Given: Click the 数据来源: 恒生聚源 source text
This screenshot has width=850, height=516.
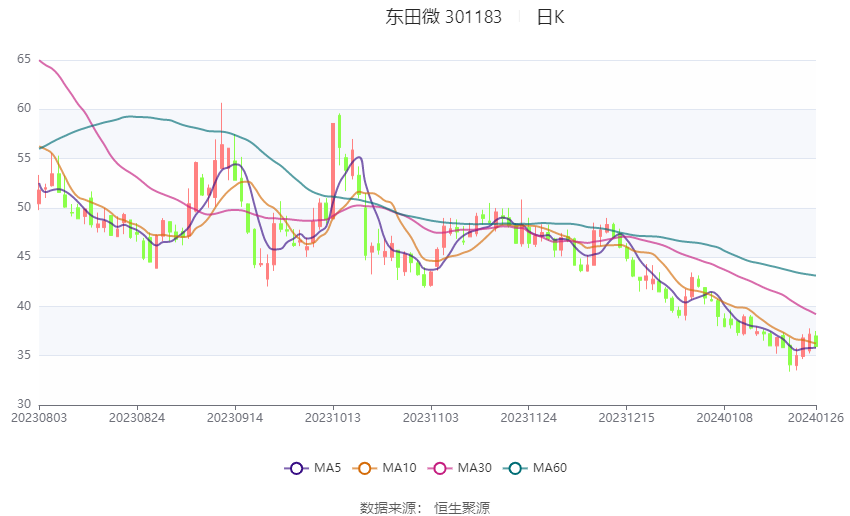Looking at the screenshot, I should [x=424, y=507].
